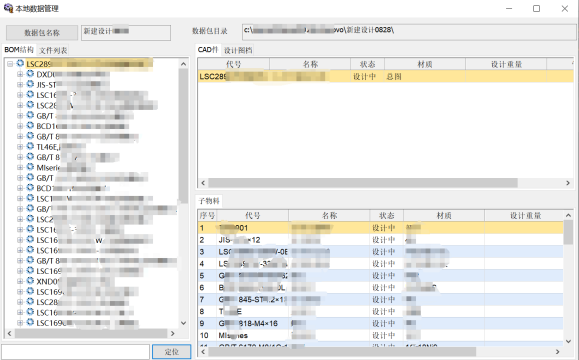Expand the XND0 tree node

coord(20,281)
